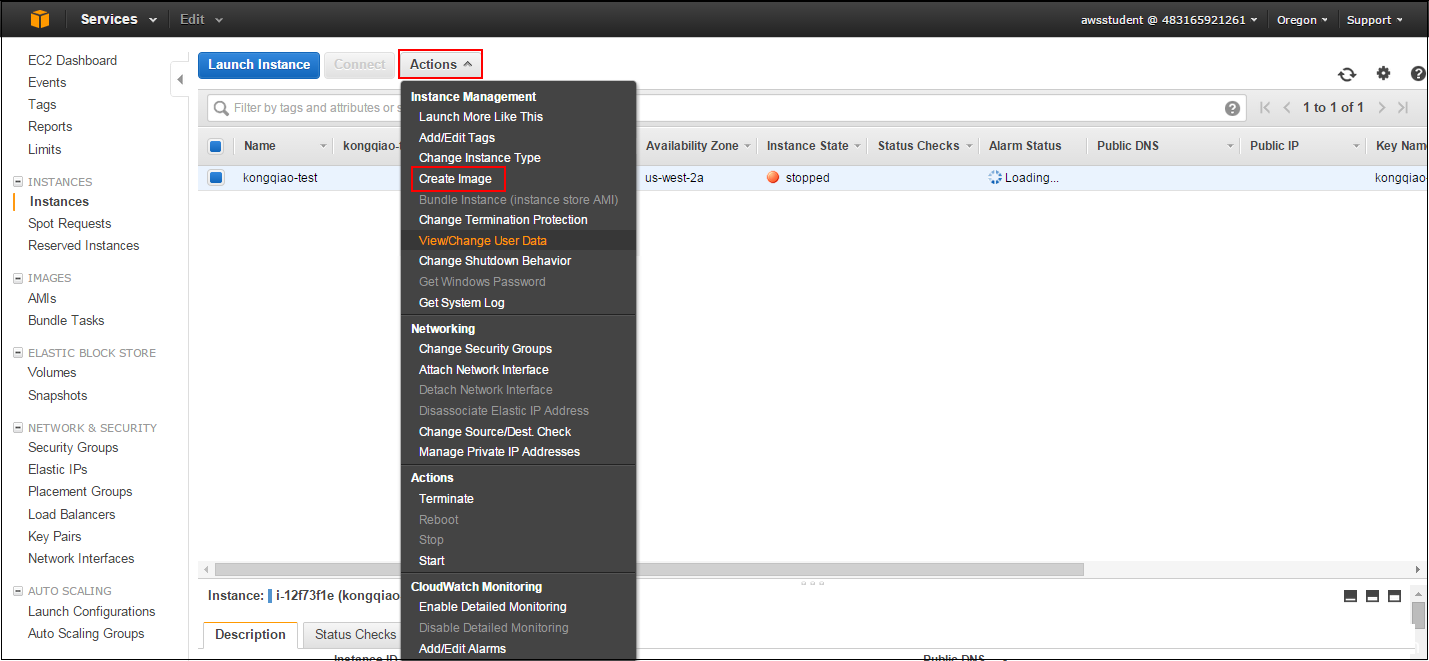1429x661 pixels.
Task: Choose Terminate from Actions menu
Action: tap(446, 499)
